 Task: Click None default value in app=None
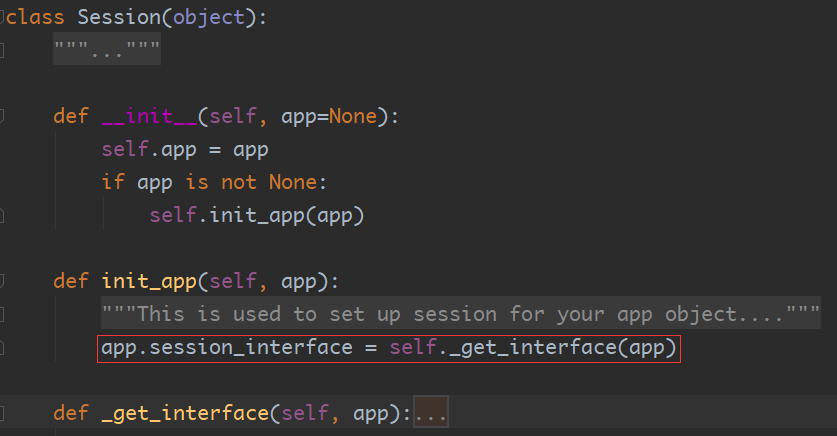[x=352, y=116]
